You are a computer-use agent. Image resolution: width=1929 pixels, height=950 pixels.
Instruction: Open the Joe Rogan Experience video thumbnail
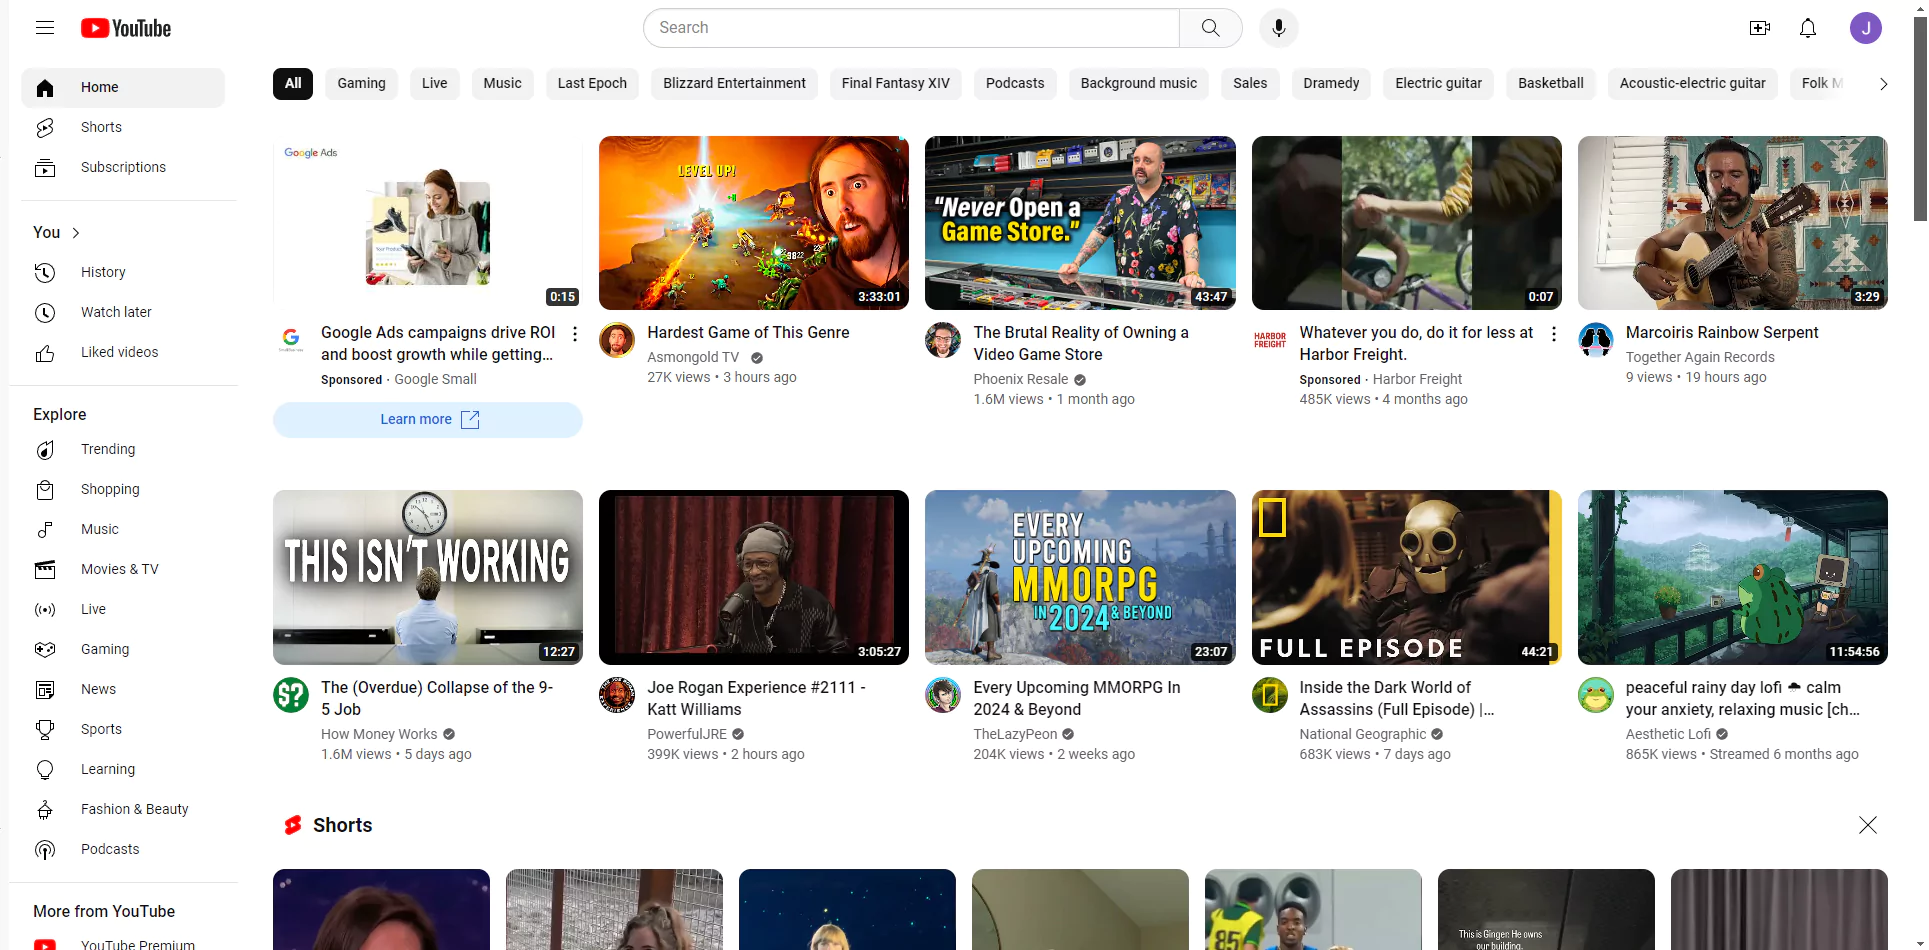(753, 577)
